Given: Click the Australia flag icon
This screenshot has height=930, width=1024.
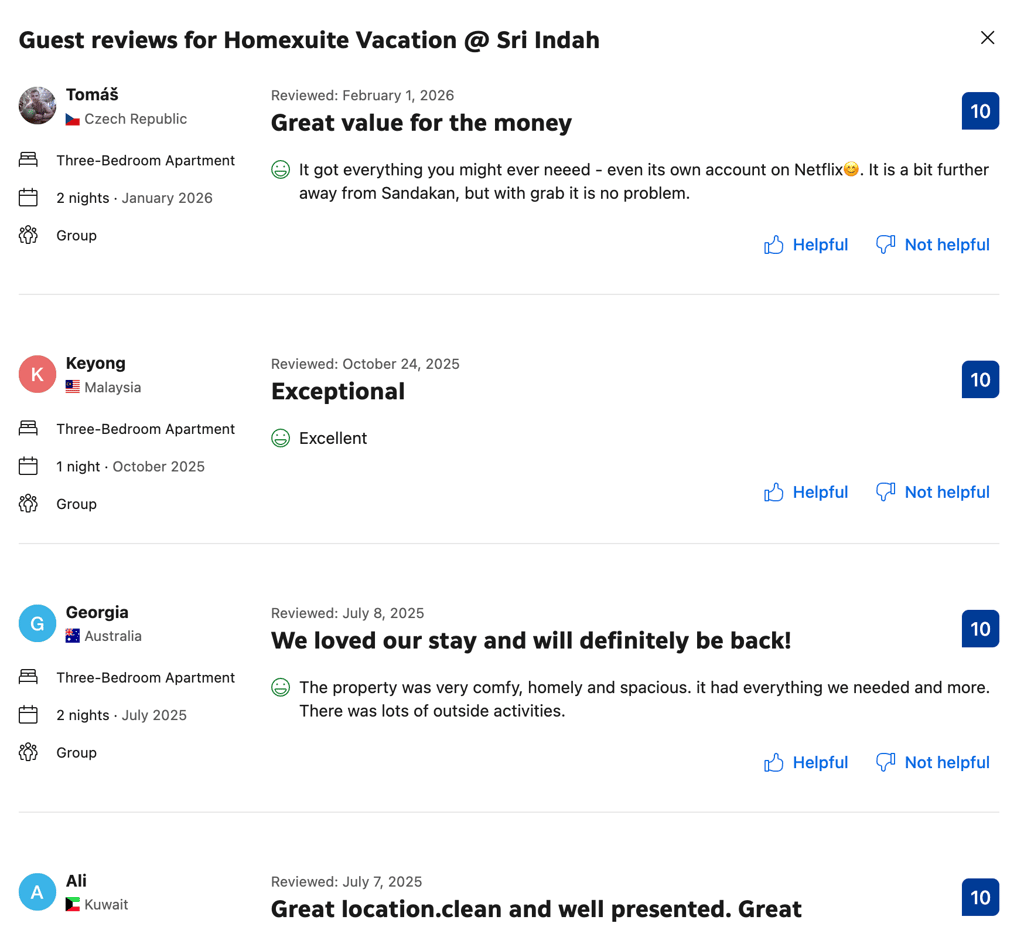Looking at the screenshot, I should (x=73, y=636).
